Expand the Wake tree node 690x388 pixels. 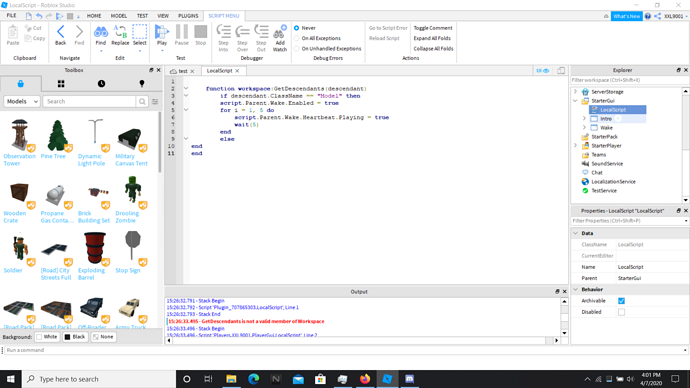click(x=584, y=128)
